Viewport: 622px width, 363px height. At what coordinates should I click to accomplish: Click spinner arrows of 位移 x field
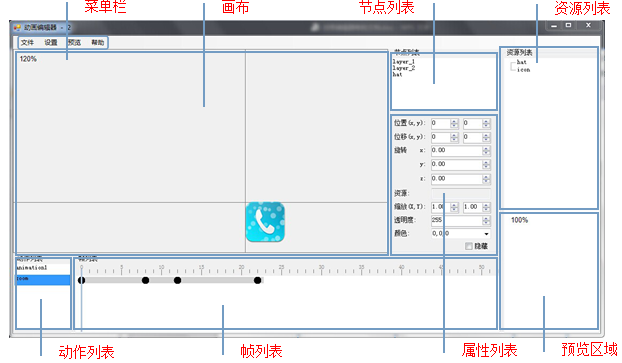point(454,137)
